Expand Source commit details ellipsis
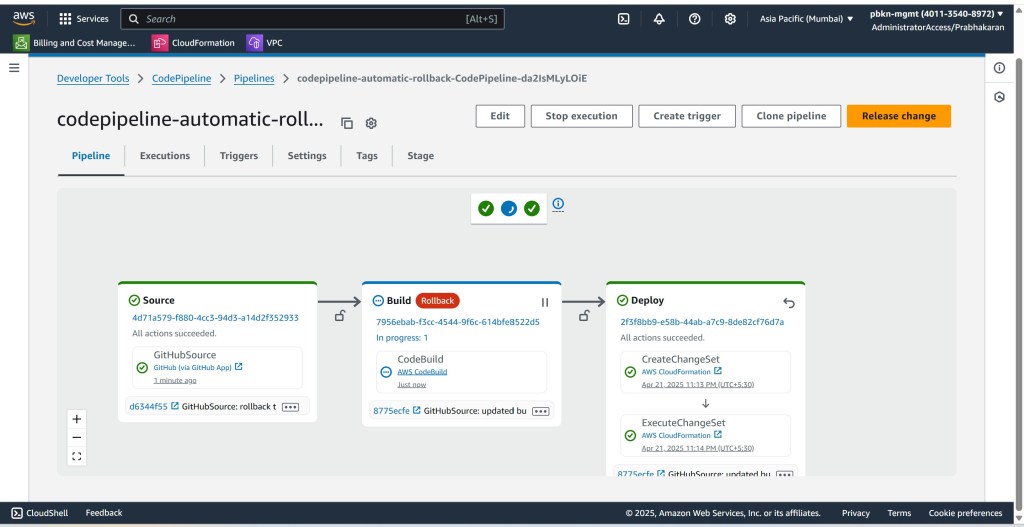 [x=291, y=407]
